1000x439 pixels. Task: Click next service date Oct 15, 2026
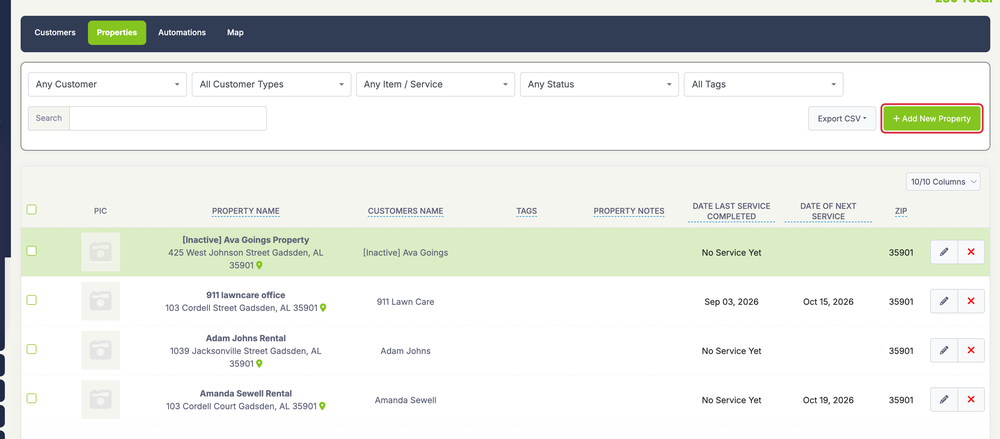pos(828,302)
